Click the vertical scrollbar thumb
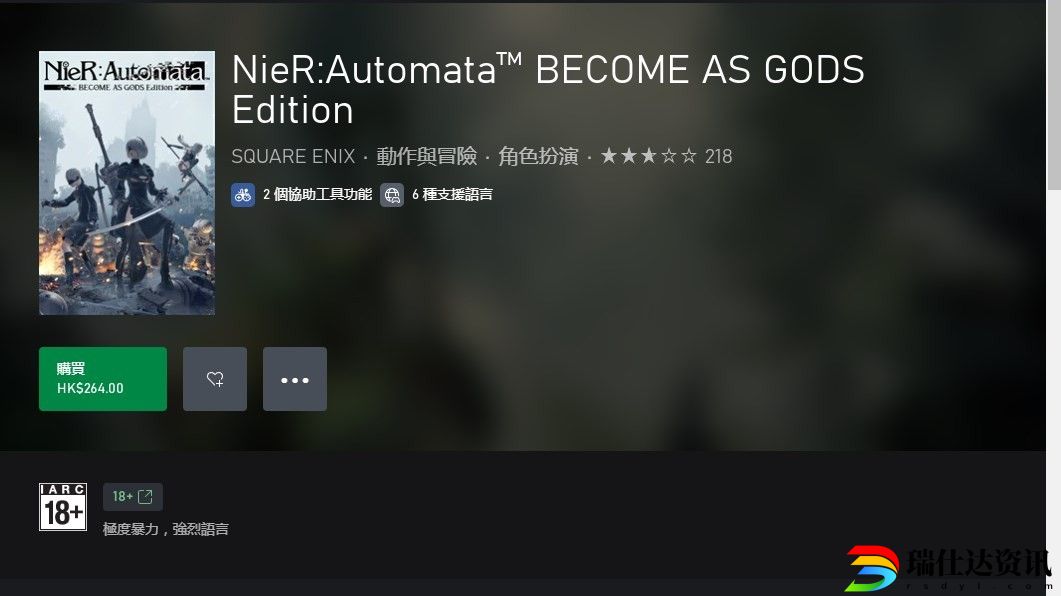Screen dimensions: 1061x596 [1054, 96]
